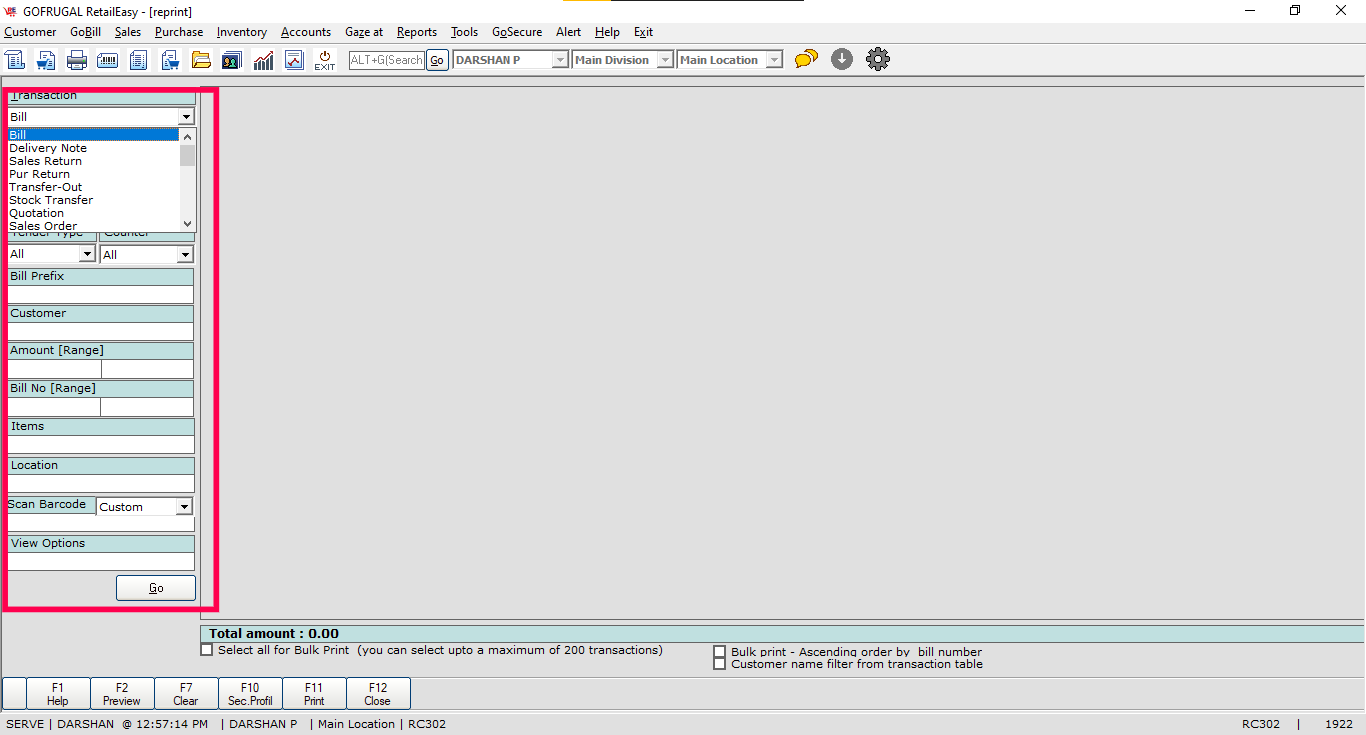This screenshot has height=735, width=1366.
Task: Open the customers people icon in toolbar
Action: [x=232, y=60]
